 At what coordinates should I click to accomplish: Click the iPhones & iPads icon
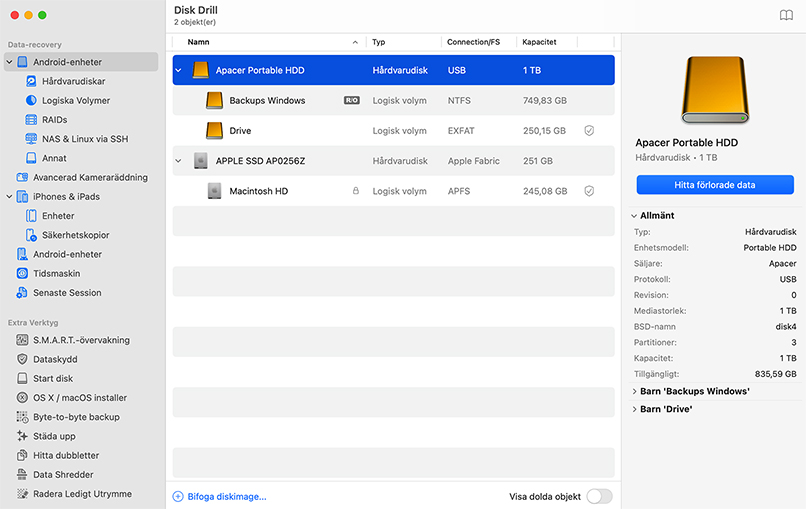tap(22, 196)
